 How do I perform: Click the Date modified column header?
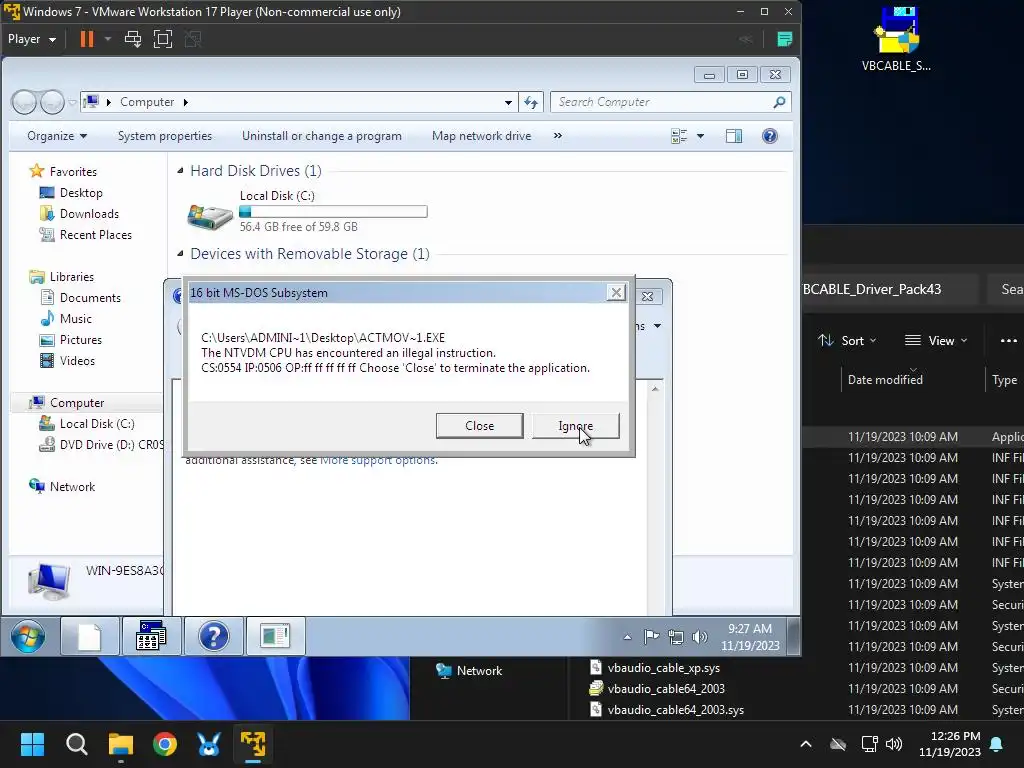tap(885, 379)
